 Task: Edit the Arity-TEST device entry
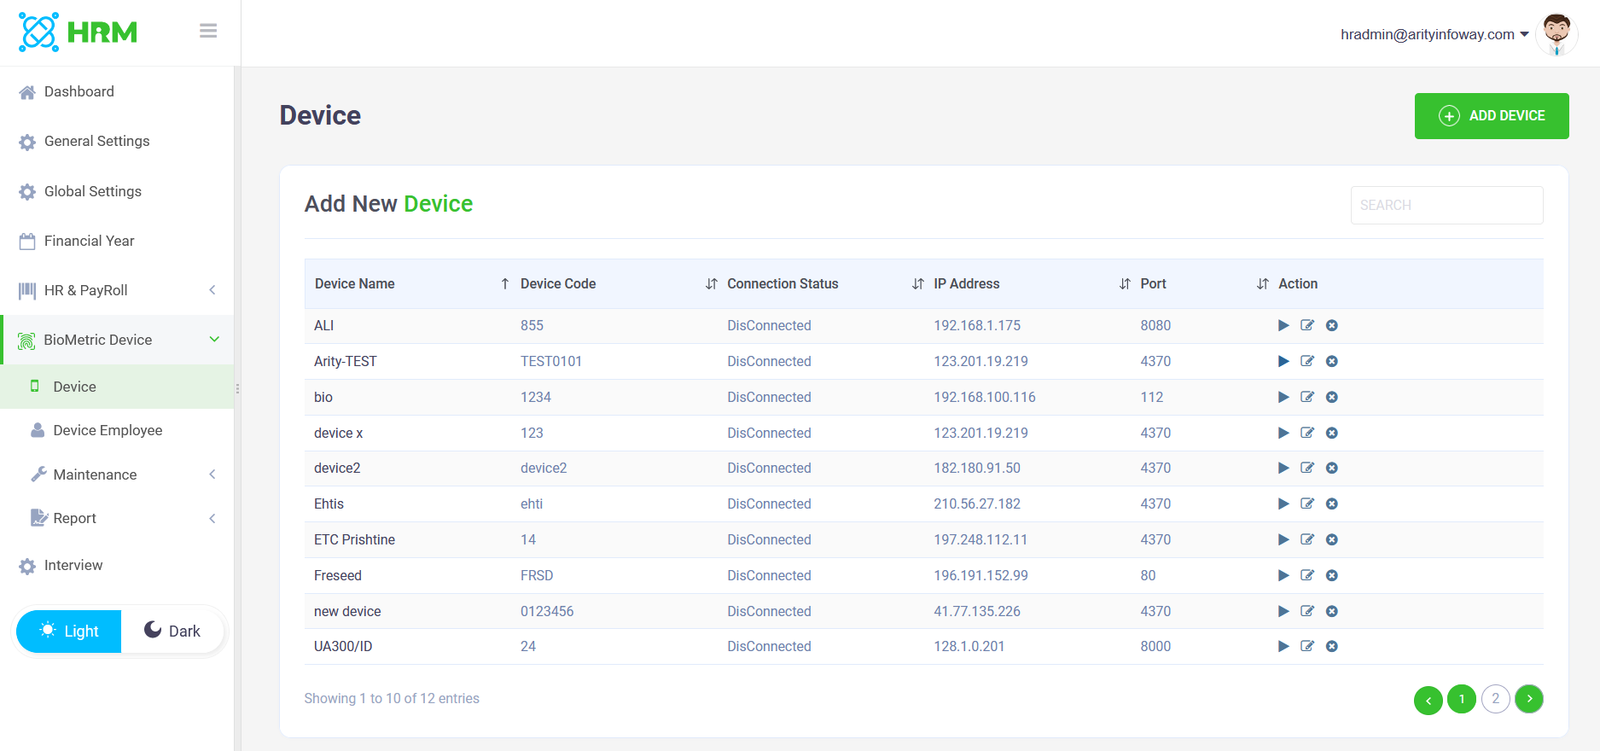1307,361
